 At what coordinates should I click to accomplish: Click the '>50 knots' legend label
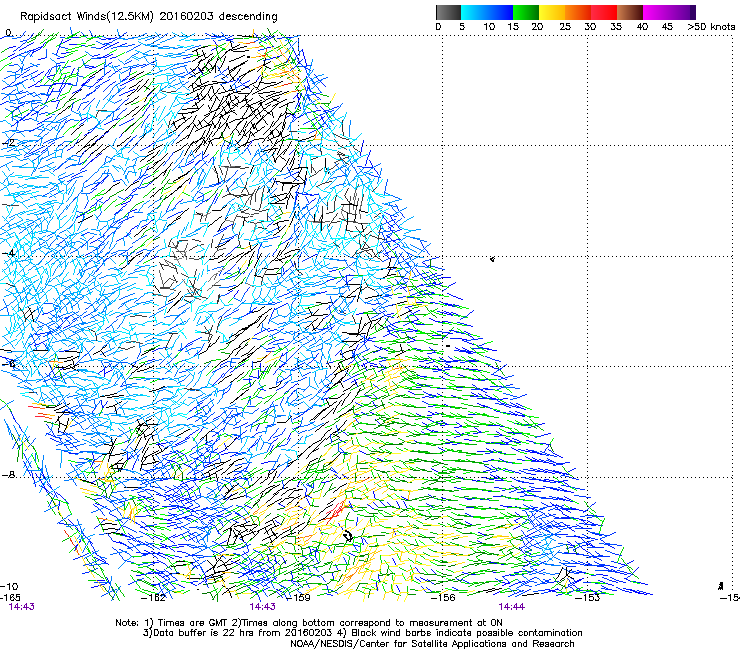coord(711,27)
